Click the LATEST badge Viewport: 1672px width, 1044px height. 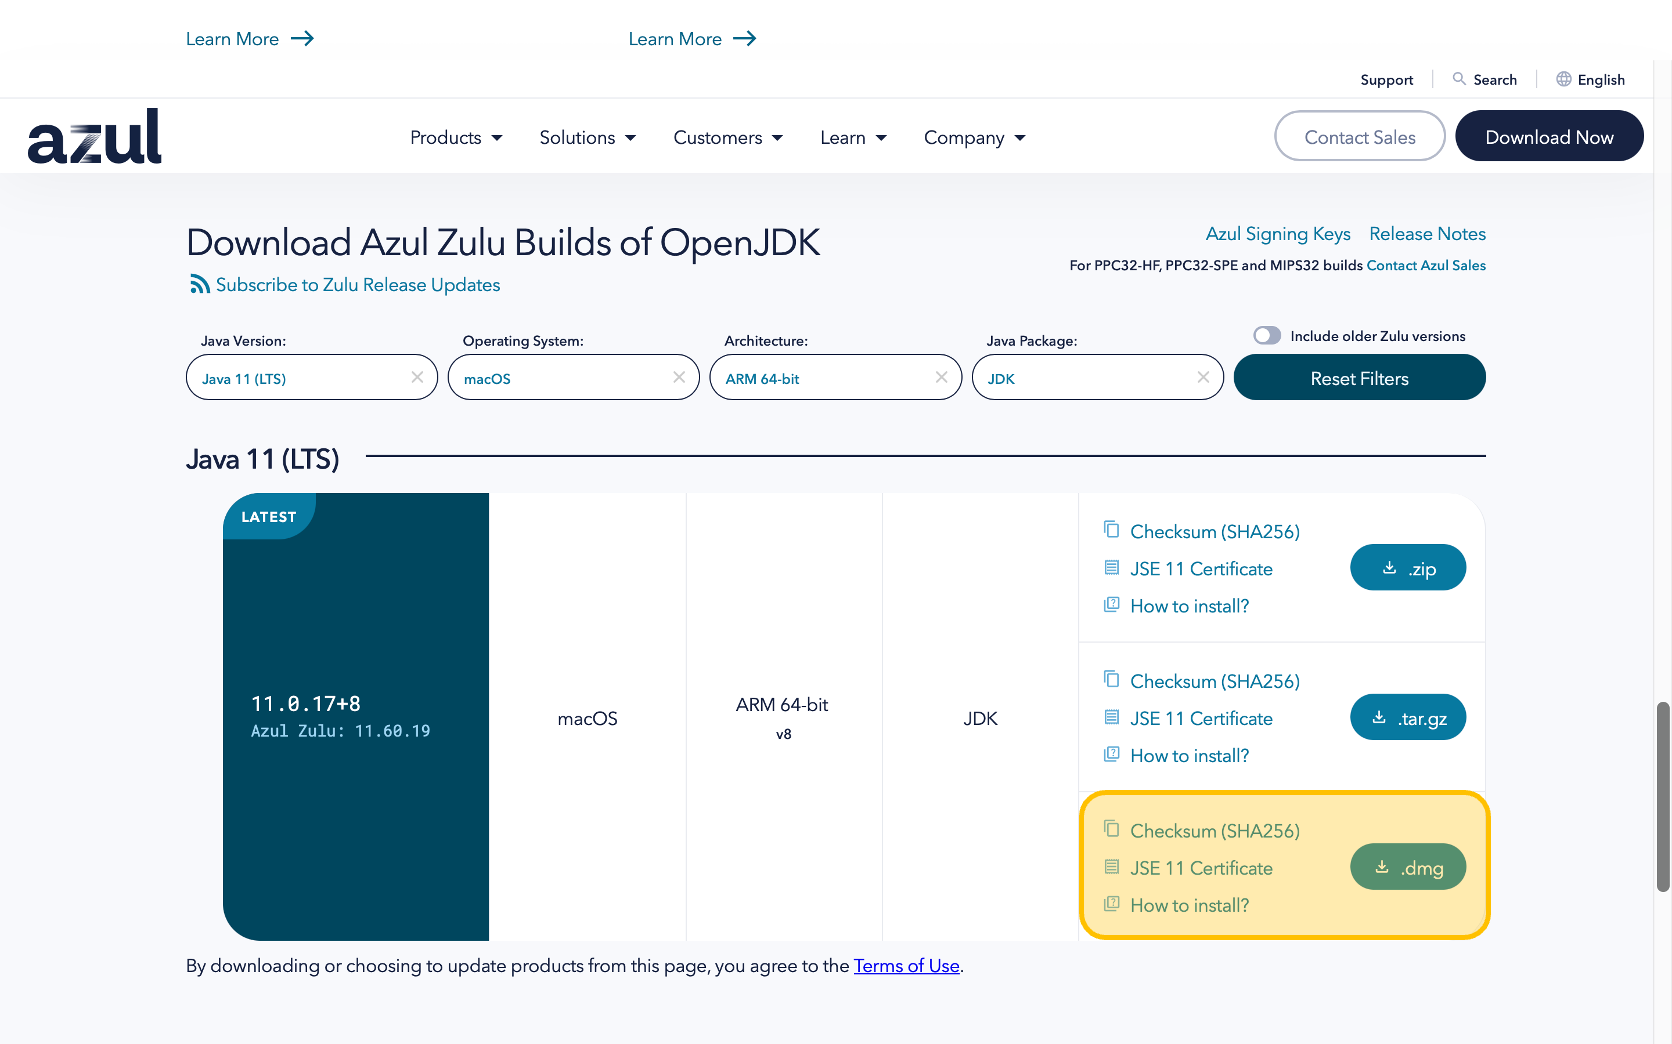pyautogui.click(x=269, y=517)
